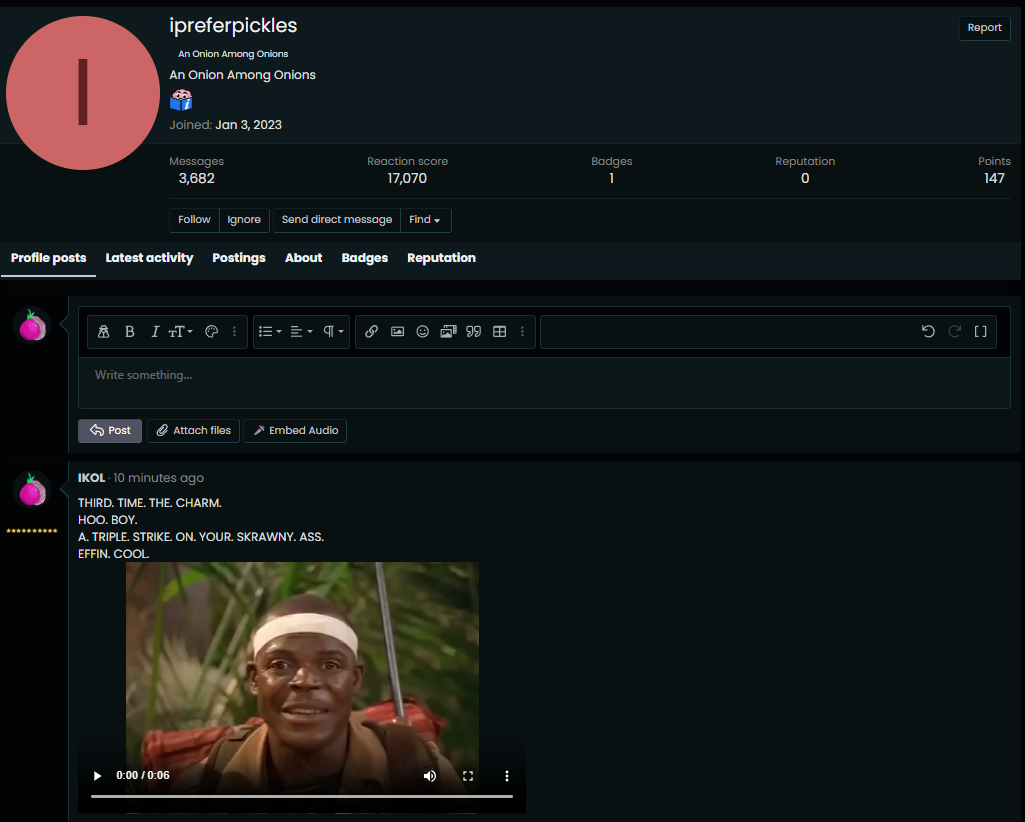
Task: Open the Badges tab
Action: coord(364,258)
